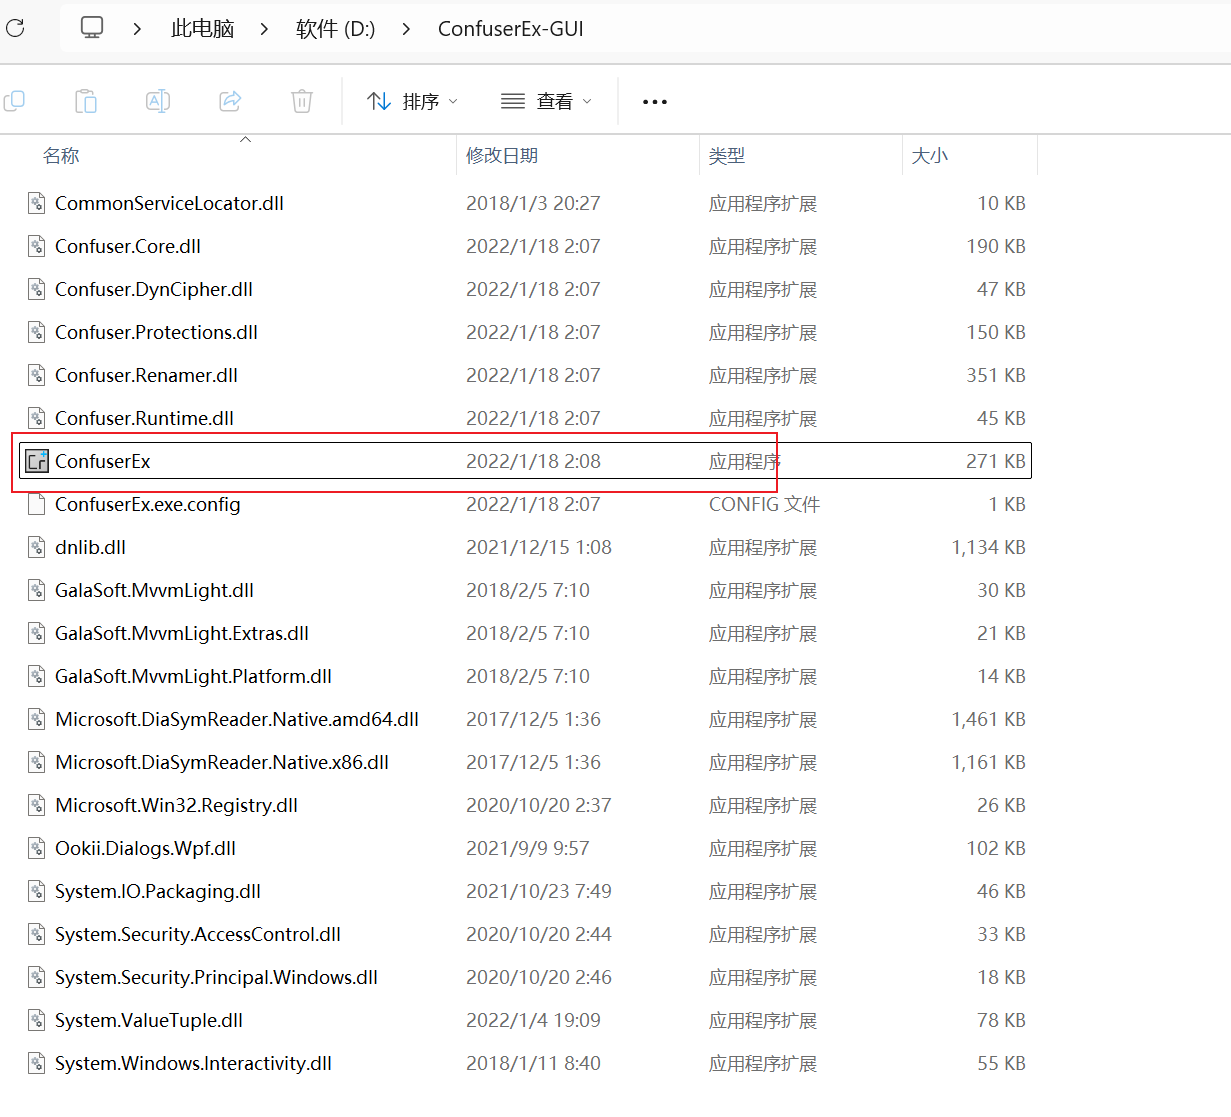1231x1117 pixels.
Task: Click the Microsoft.DiaSymReader.Native.x86.dll file icon
Action: tap(37, 762)
